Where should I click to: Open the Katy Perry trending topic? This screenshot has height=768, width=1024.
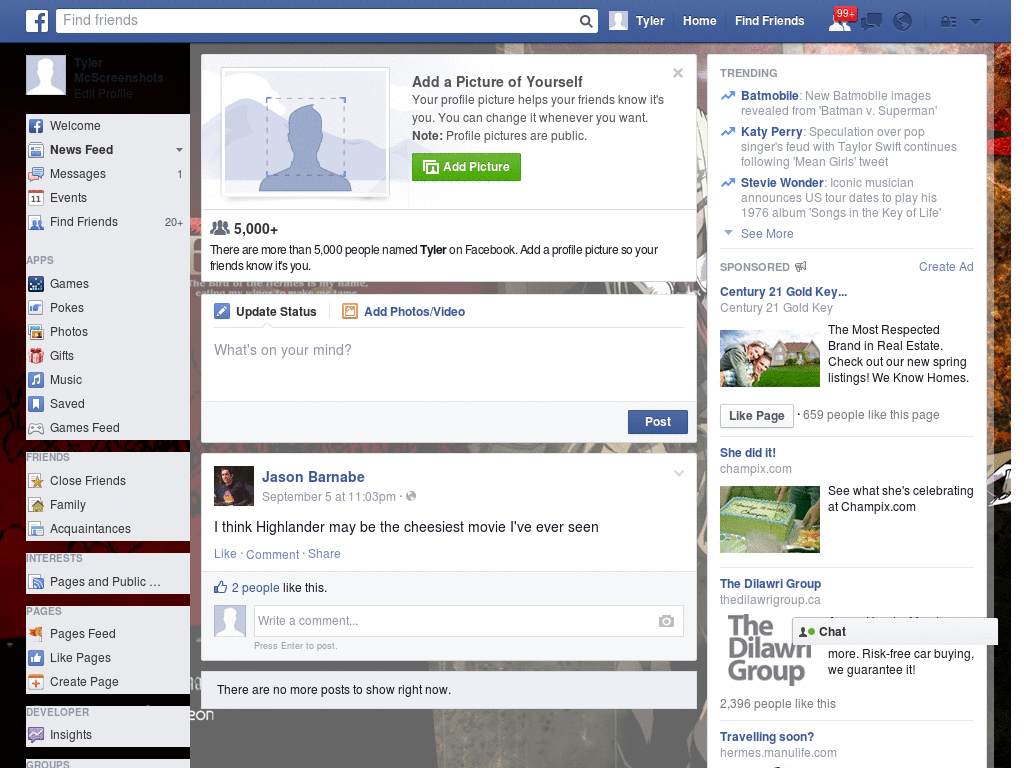tap(771, 132)
